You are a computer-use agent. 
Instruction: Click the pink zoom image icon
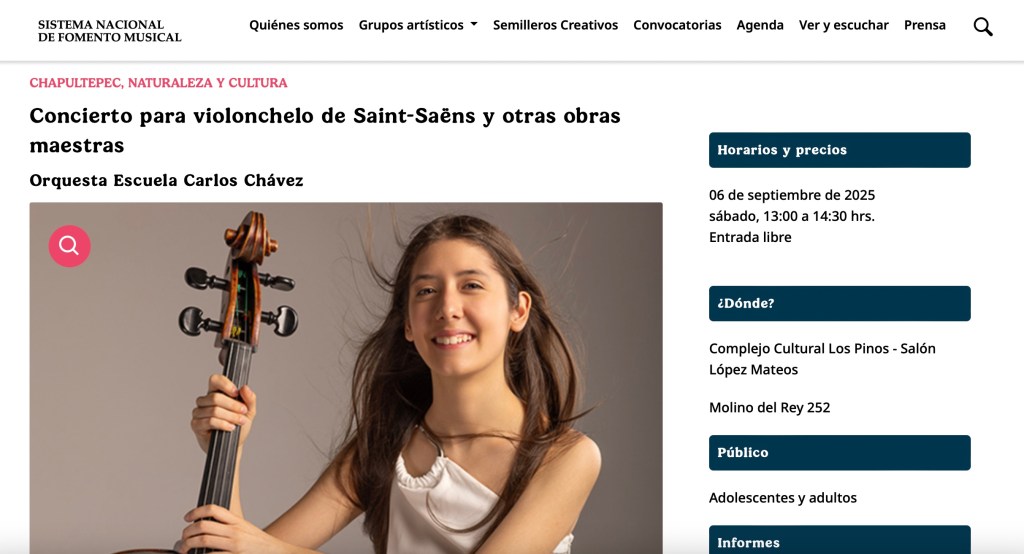[x=69, y=246]
